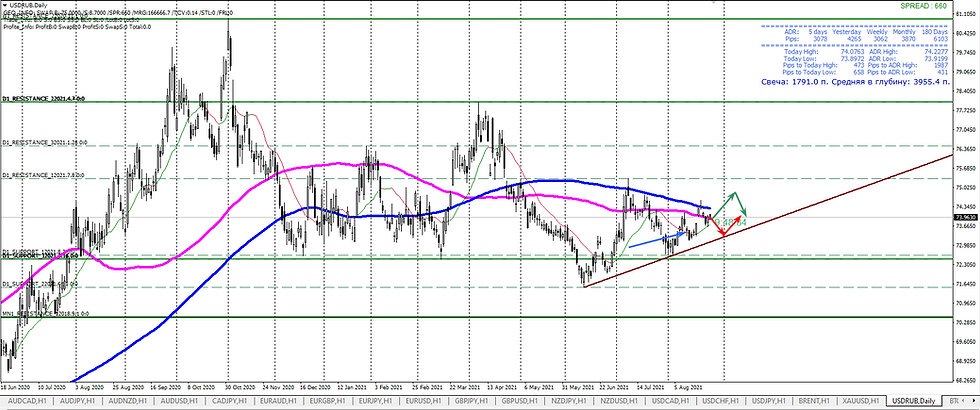Click the '18 Jun 2020' date label
This screenshot has width=980, height=410.
pyautogui.click(x=16, y=387)
